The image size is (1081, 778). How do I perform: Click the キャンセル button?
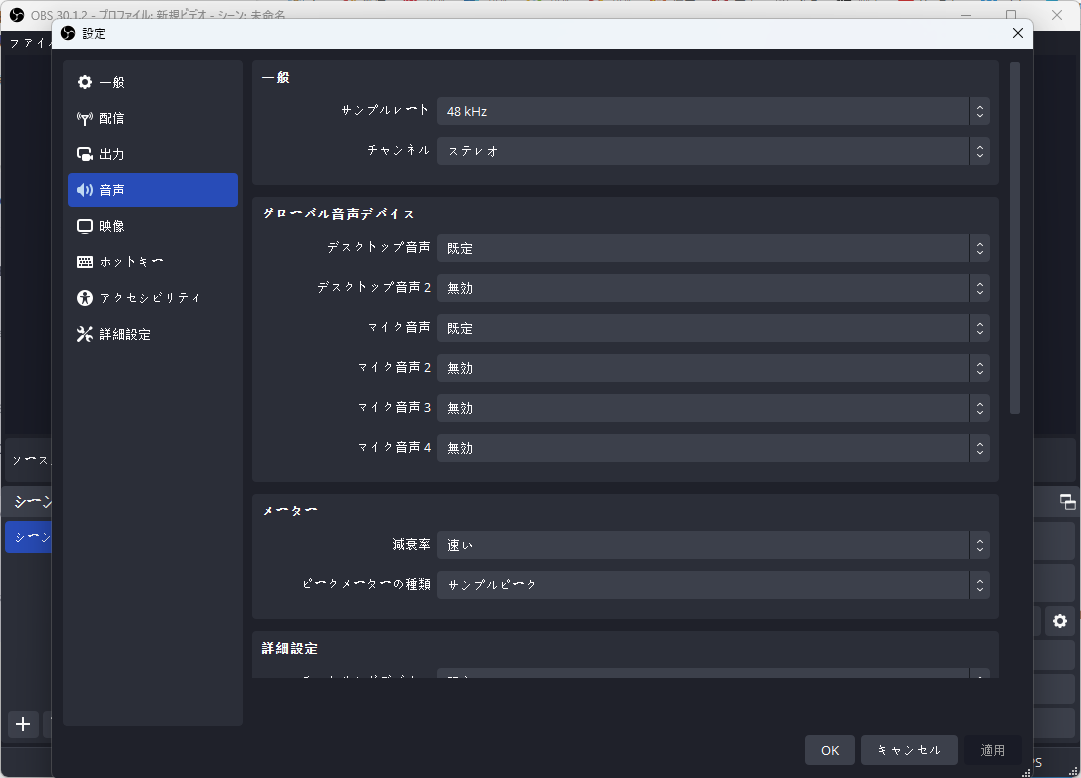909,750
